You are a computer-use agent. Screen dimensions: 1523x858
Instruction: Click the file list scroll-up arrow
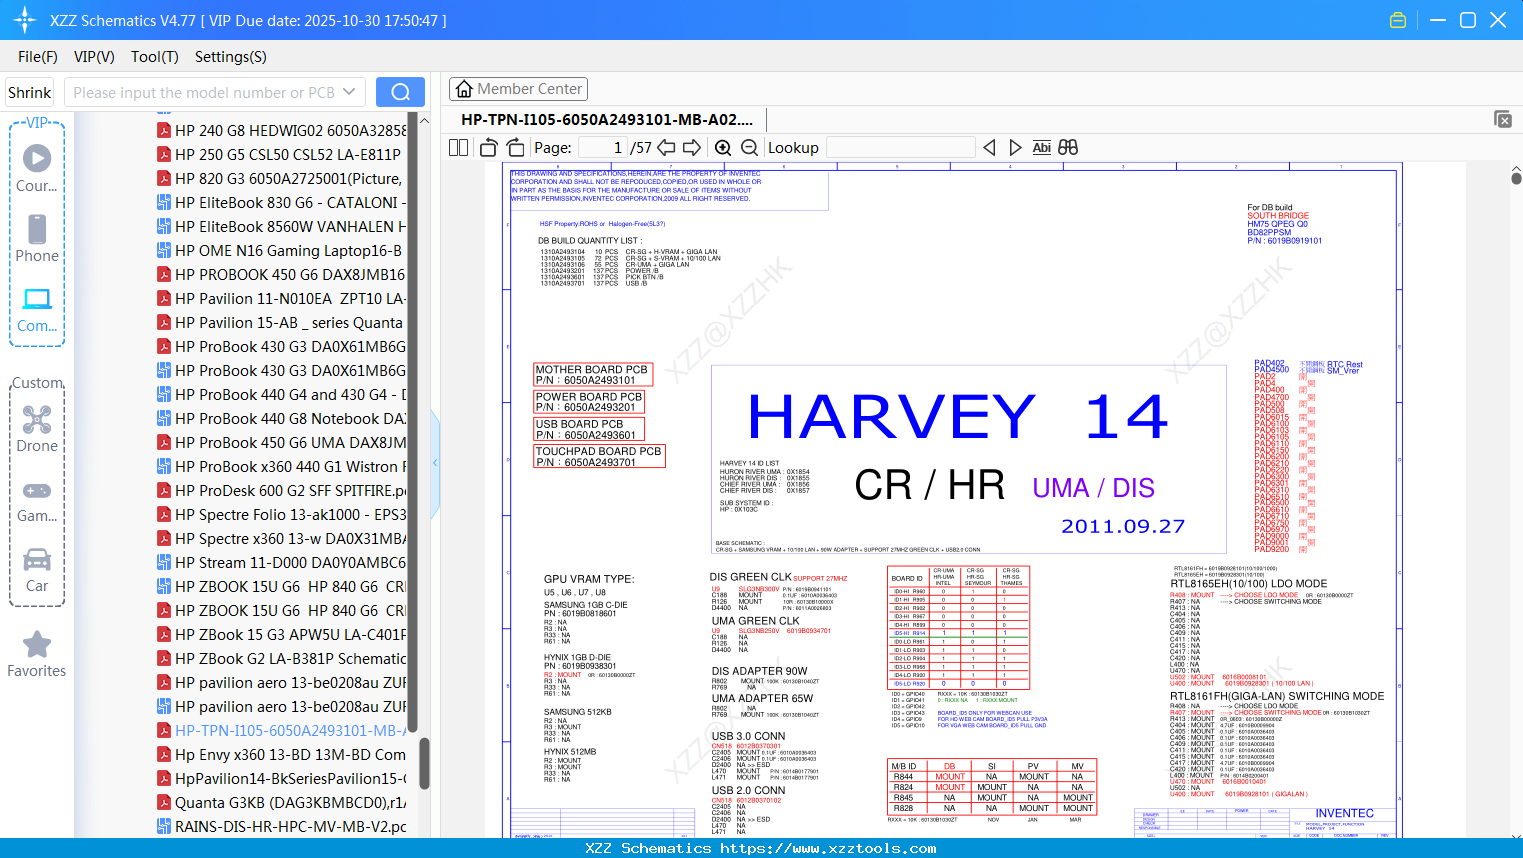point(424,120)
